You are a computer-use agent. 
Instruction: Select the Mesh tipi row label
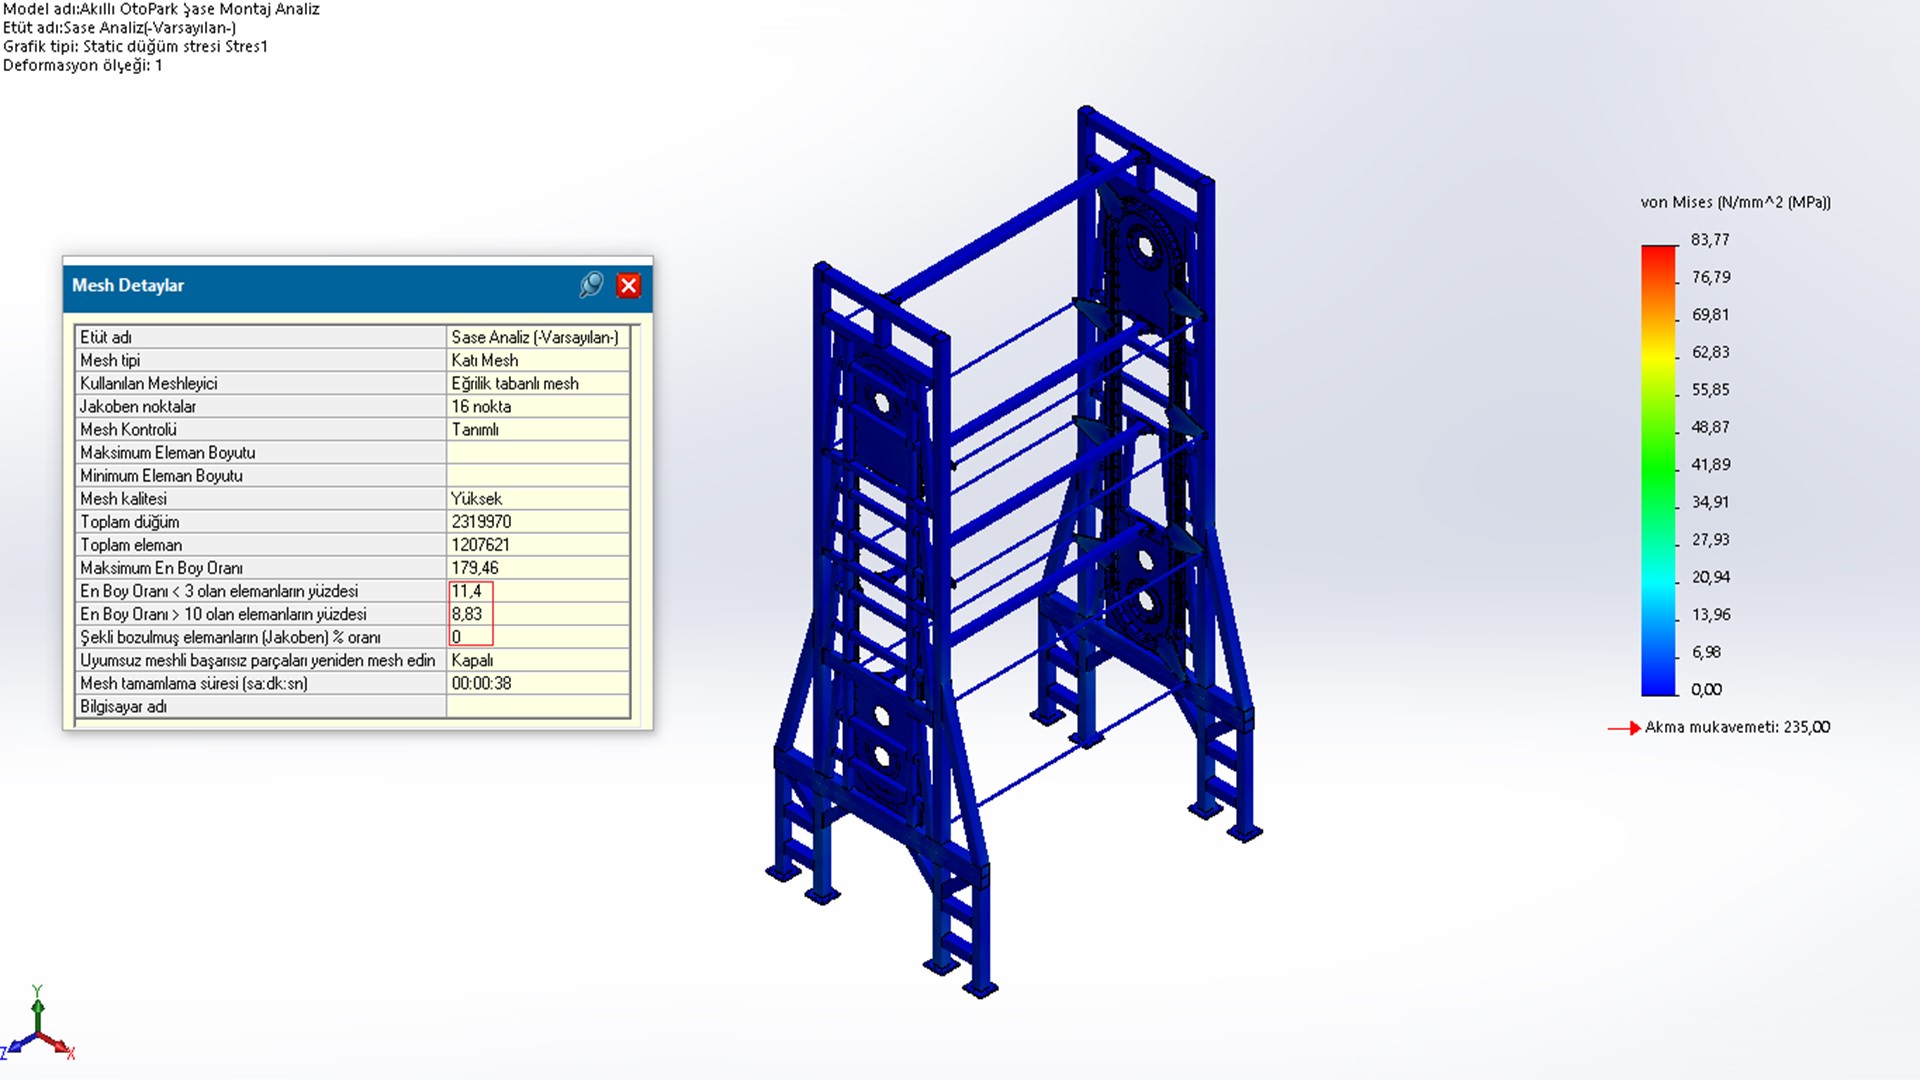[x=110, y=360]
